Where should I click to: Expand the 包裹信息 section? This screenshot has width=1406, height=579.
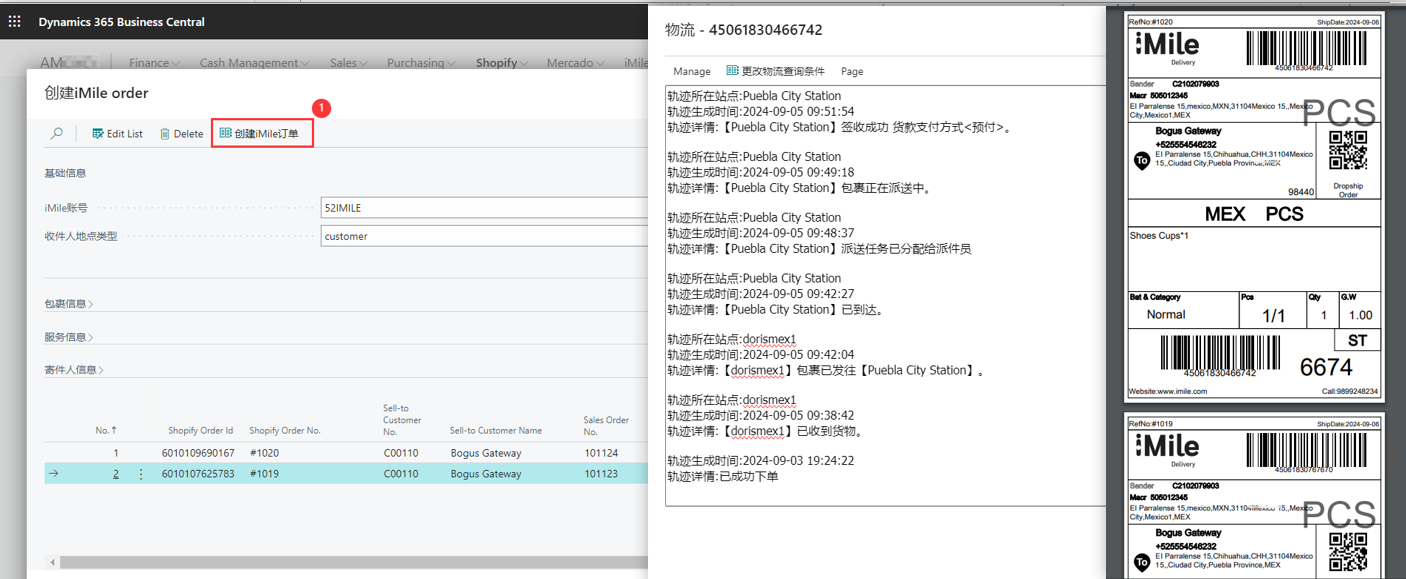click(x=69, y=304)
